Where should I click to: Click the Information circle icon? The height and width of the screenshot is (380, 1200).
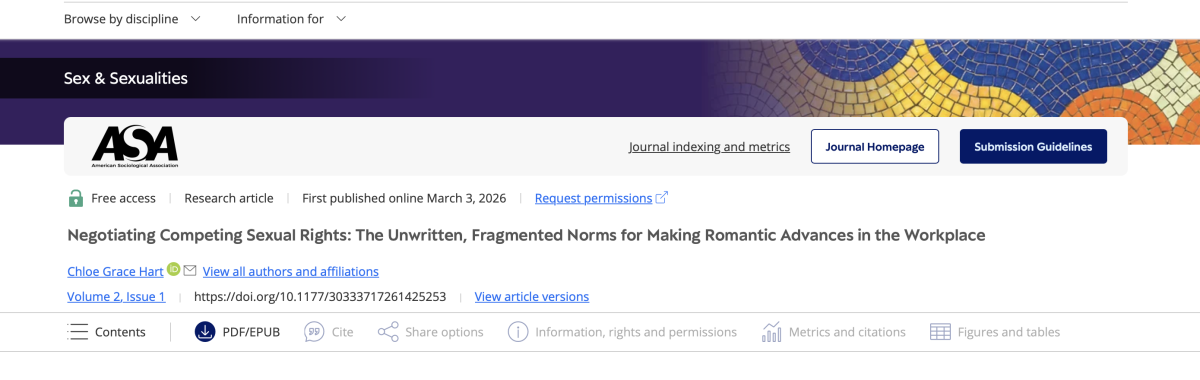(x=518, y=332)
